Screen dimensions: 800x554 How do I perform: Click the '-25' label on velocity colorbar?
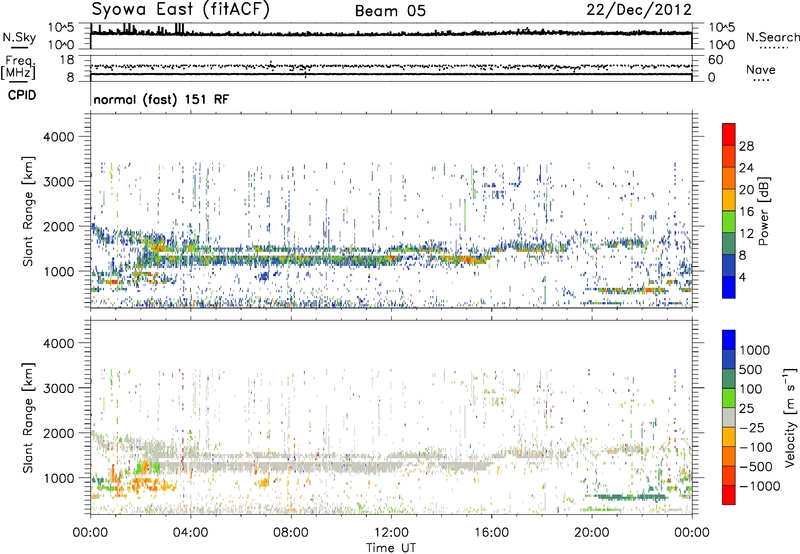753,428
